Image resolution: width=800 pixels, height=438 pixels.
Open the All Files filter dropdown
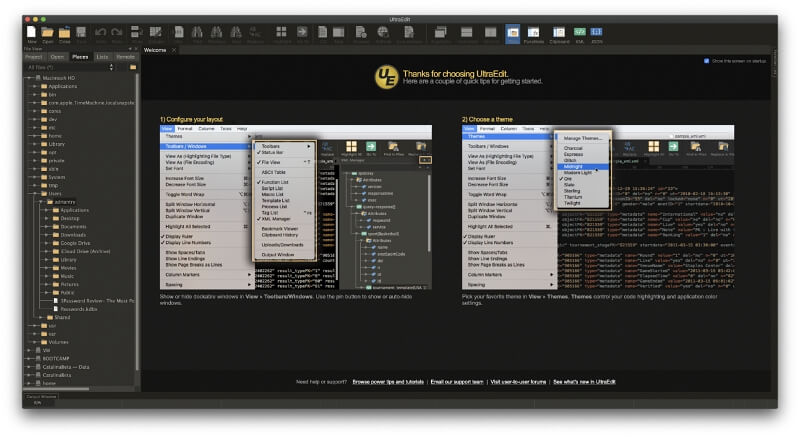point(70,67)
